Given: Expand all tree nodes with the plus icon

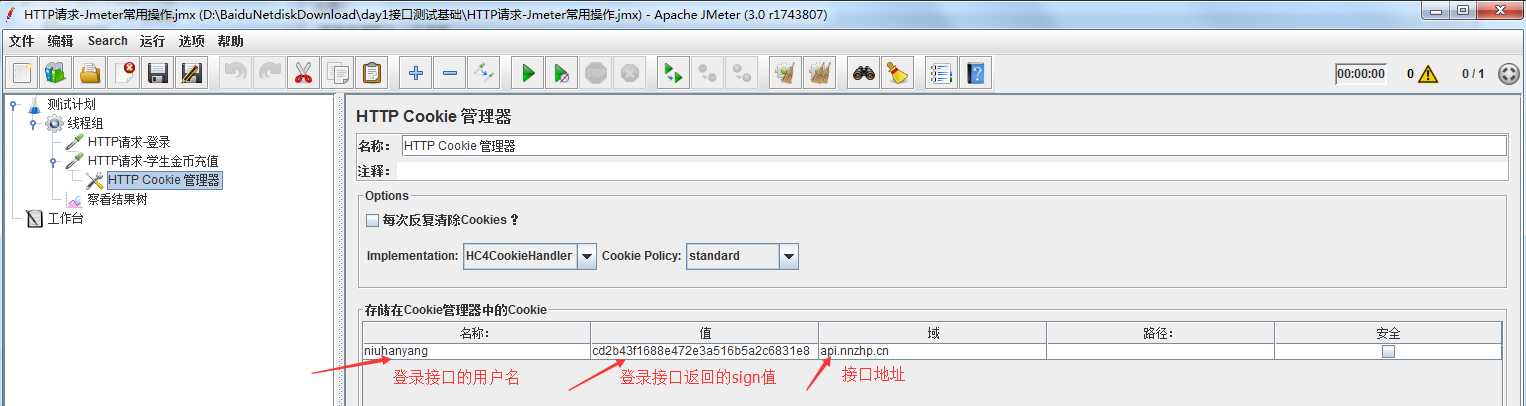Looking at the screenshot, I should 416,73.
